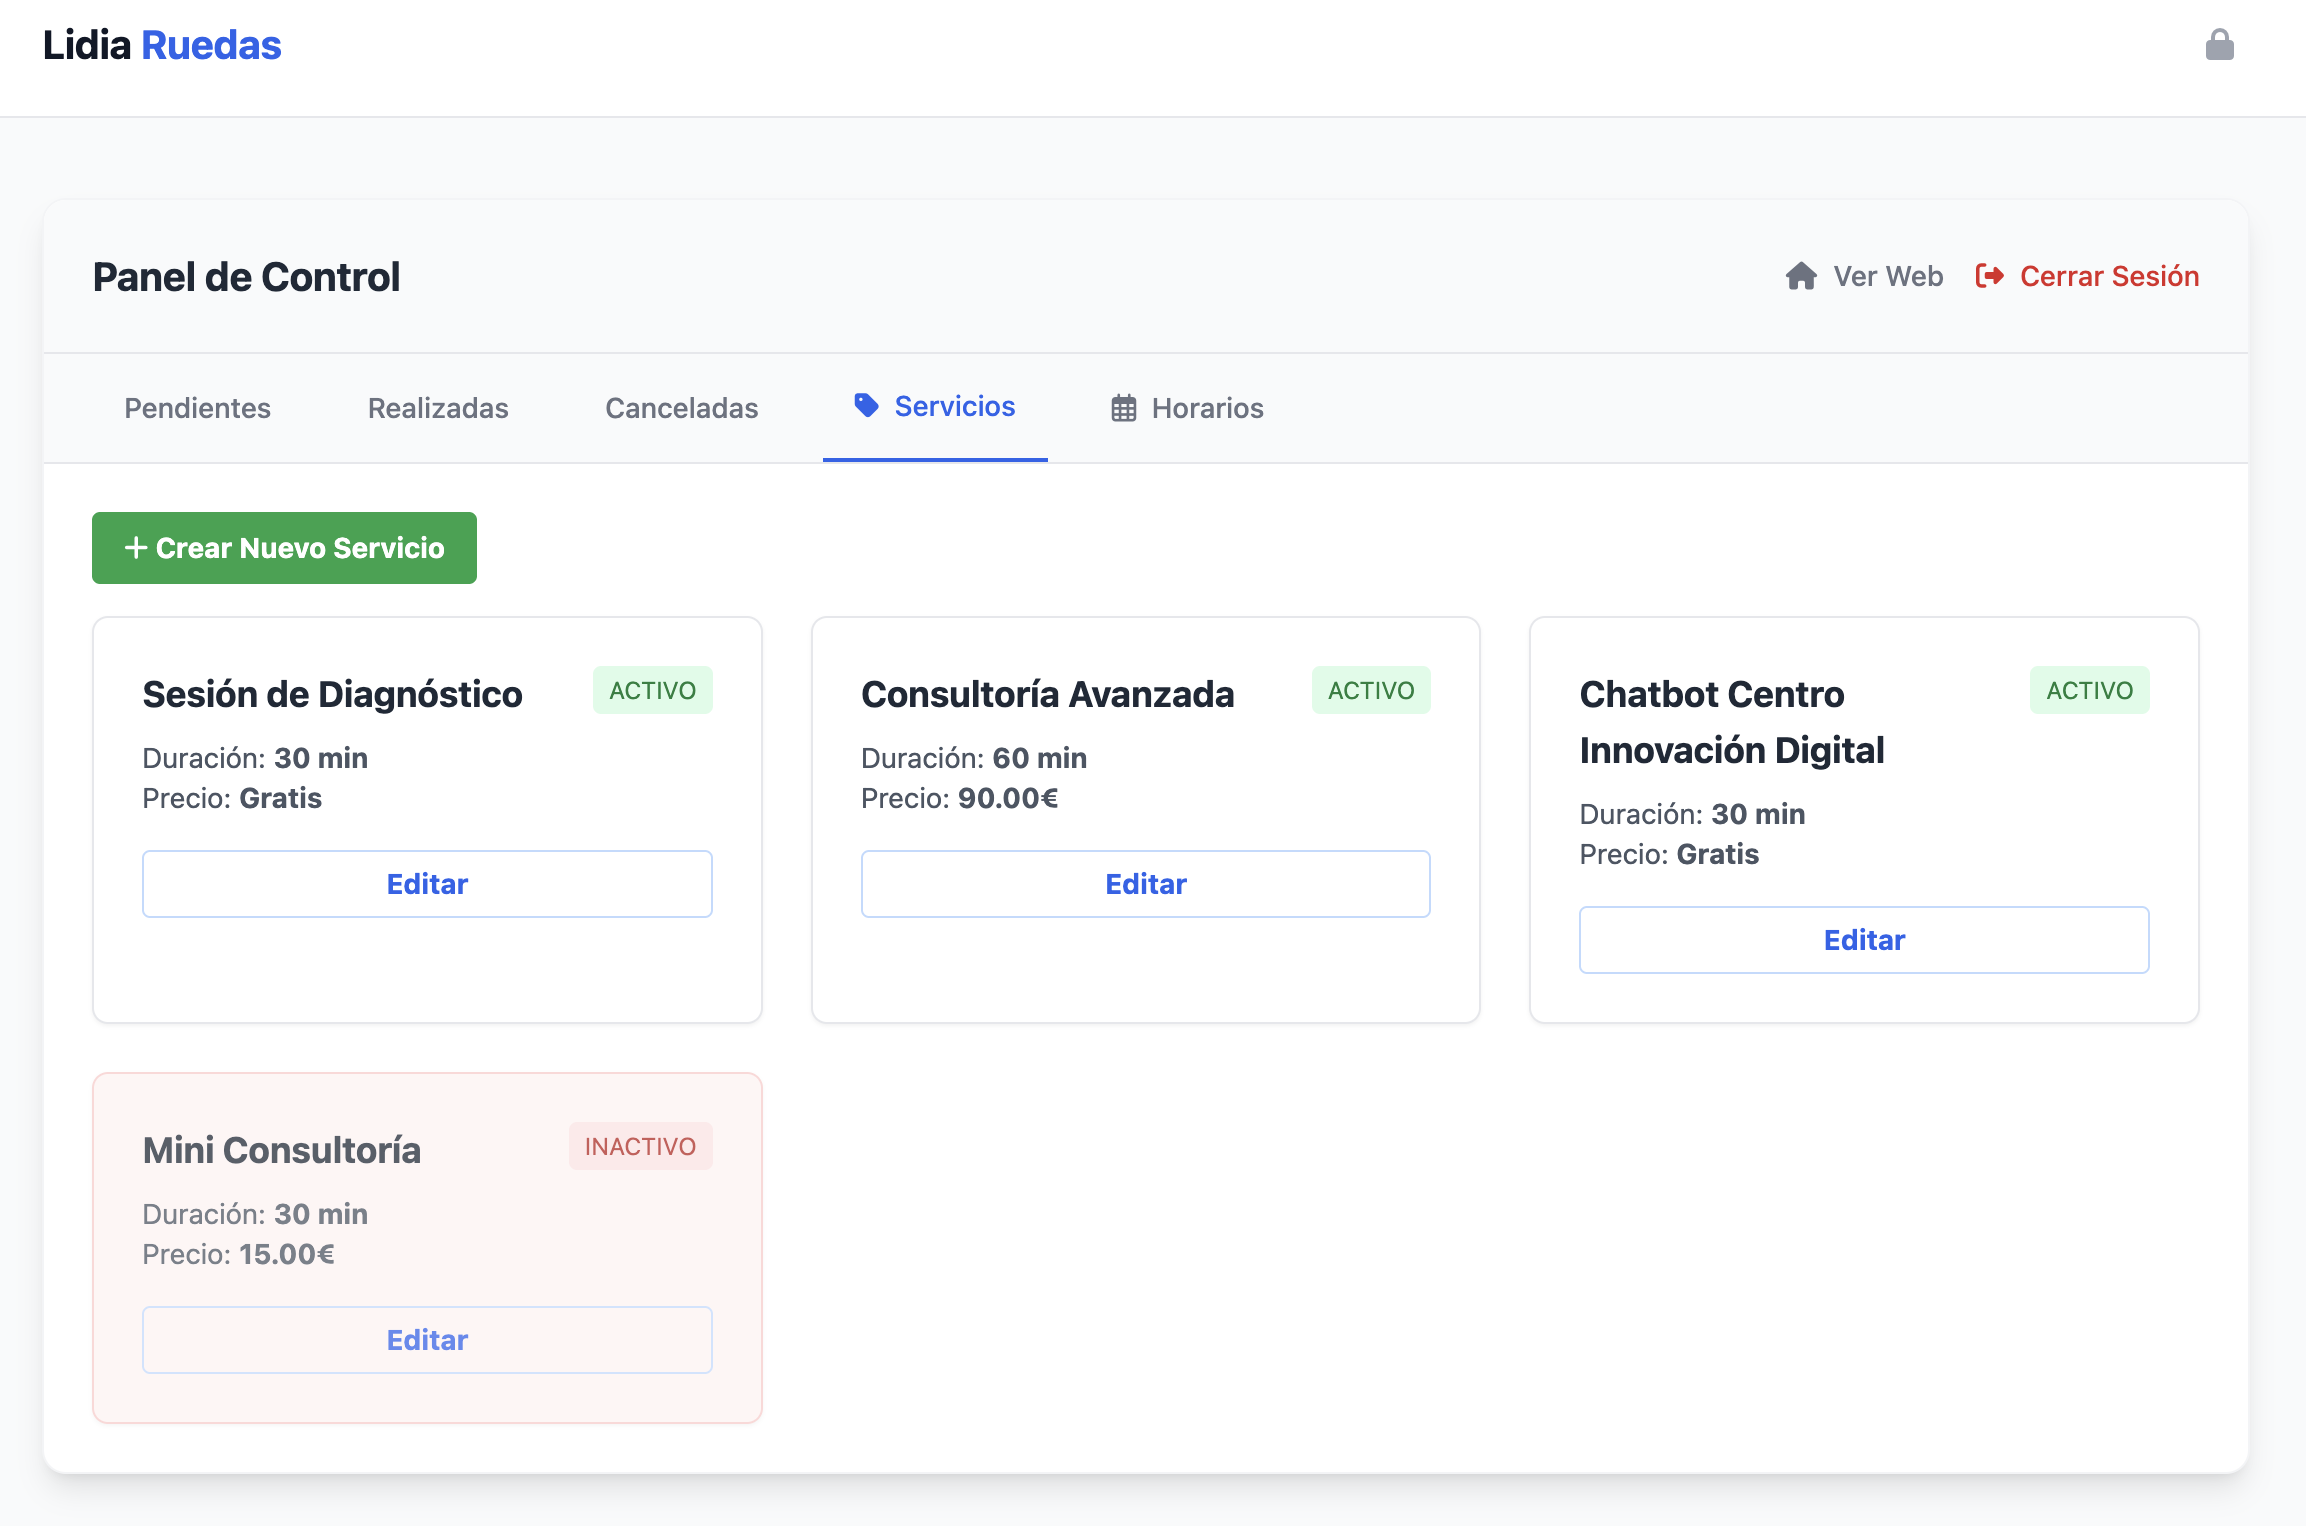Image resolution: width=2306 pixels, height=1526 pixels.
Task: Edit the Chatbot Centro Innovación Digital service
Action: [1863, 940]
